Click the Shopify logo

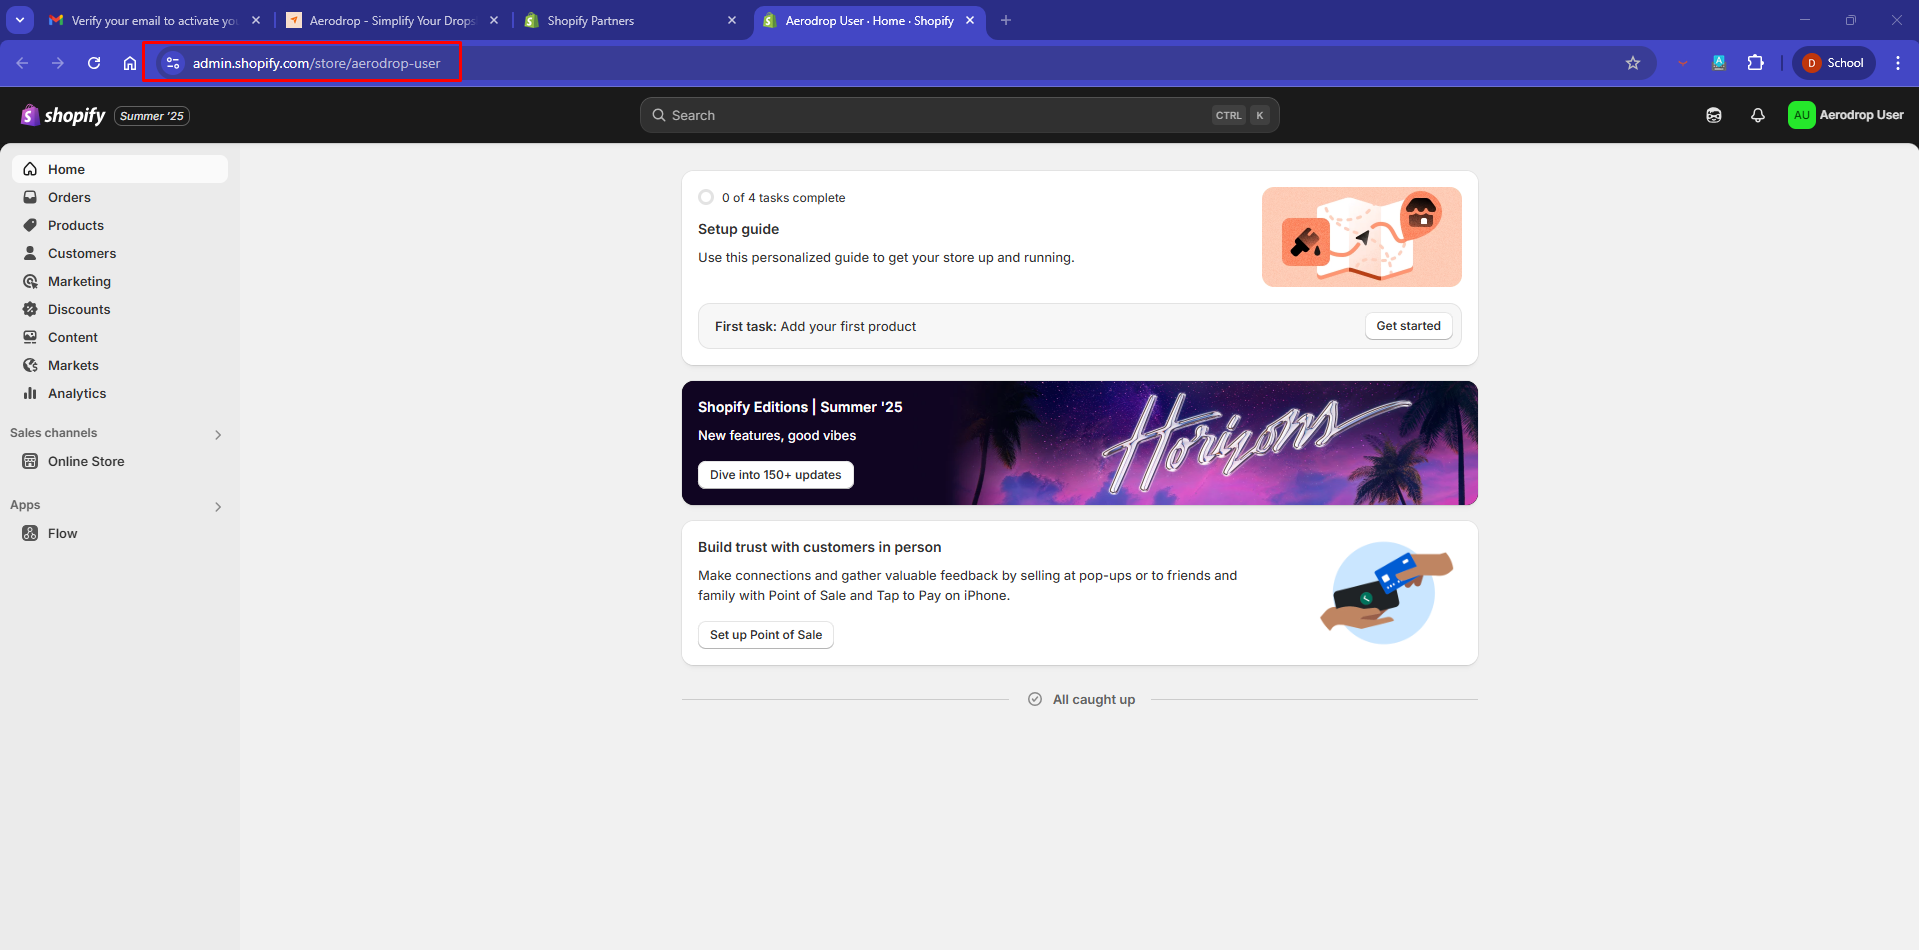63,115
